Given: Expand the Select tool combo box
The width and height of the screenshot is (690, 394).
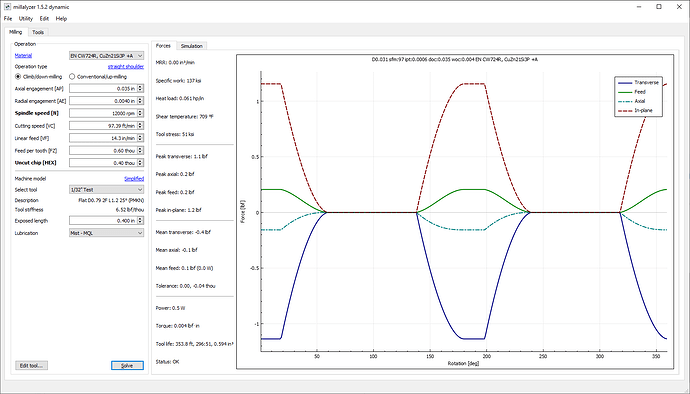Looking at the screenshot, I should (106, 190).
